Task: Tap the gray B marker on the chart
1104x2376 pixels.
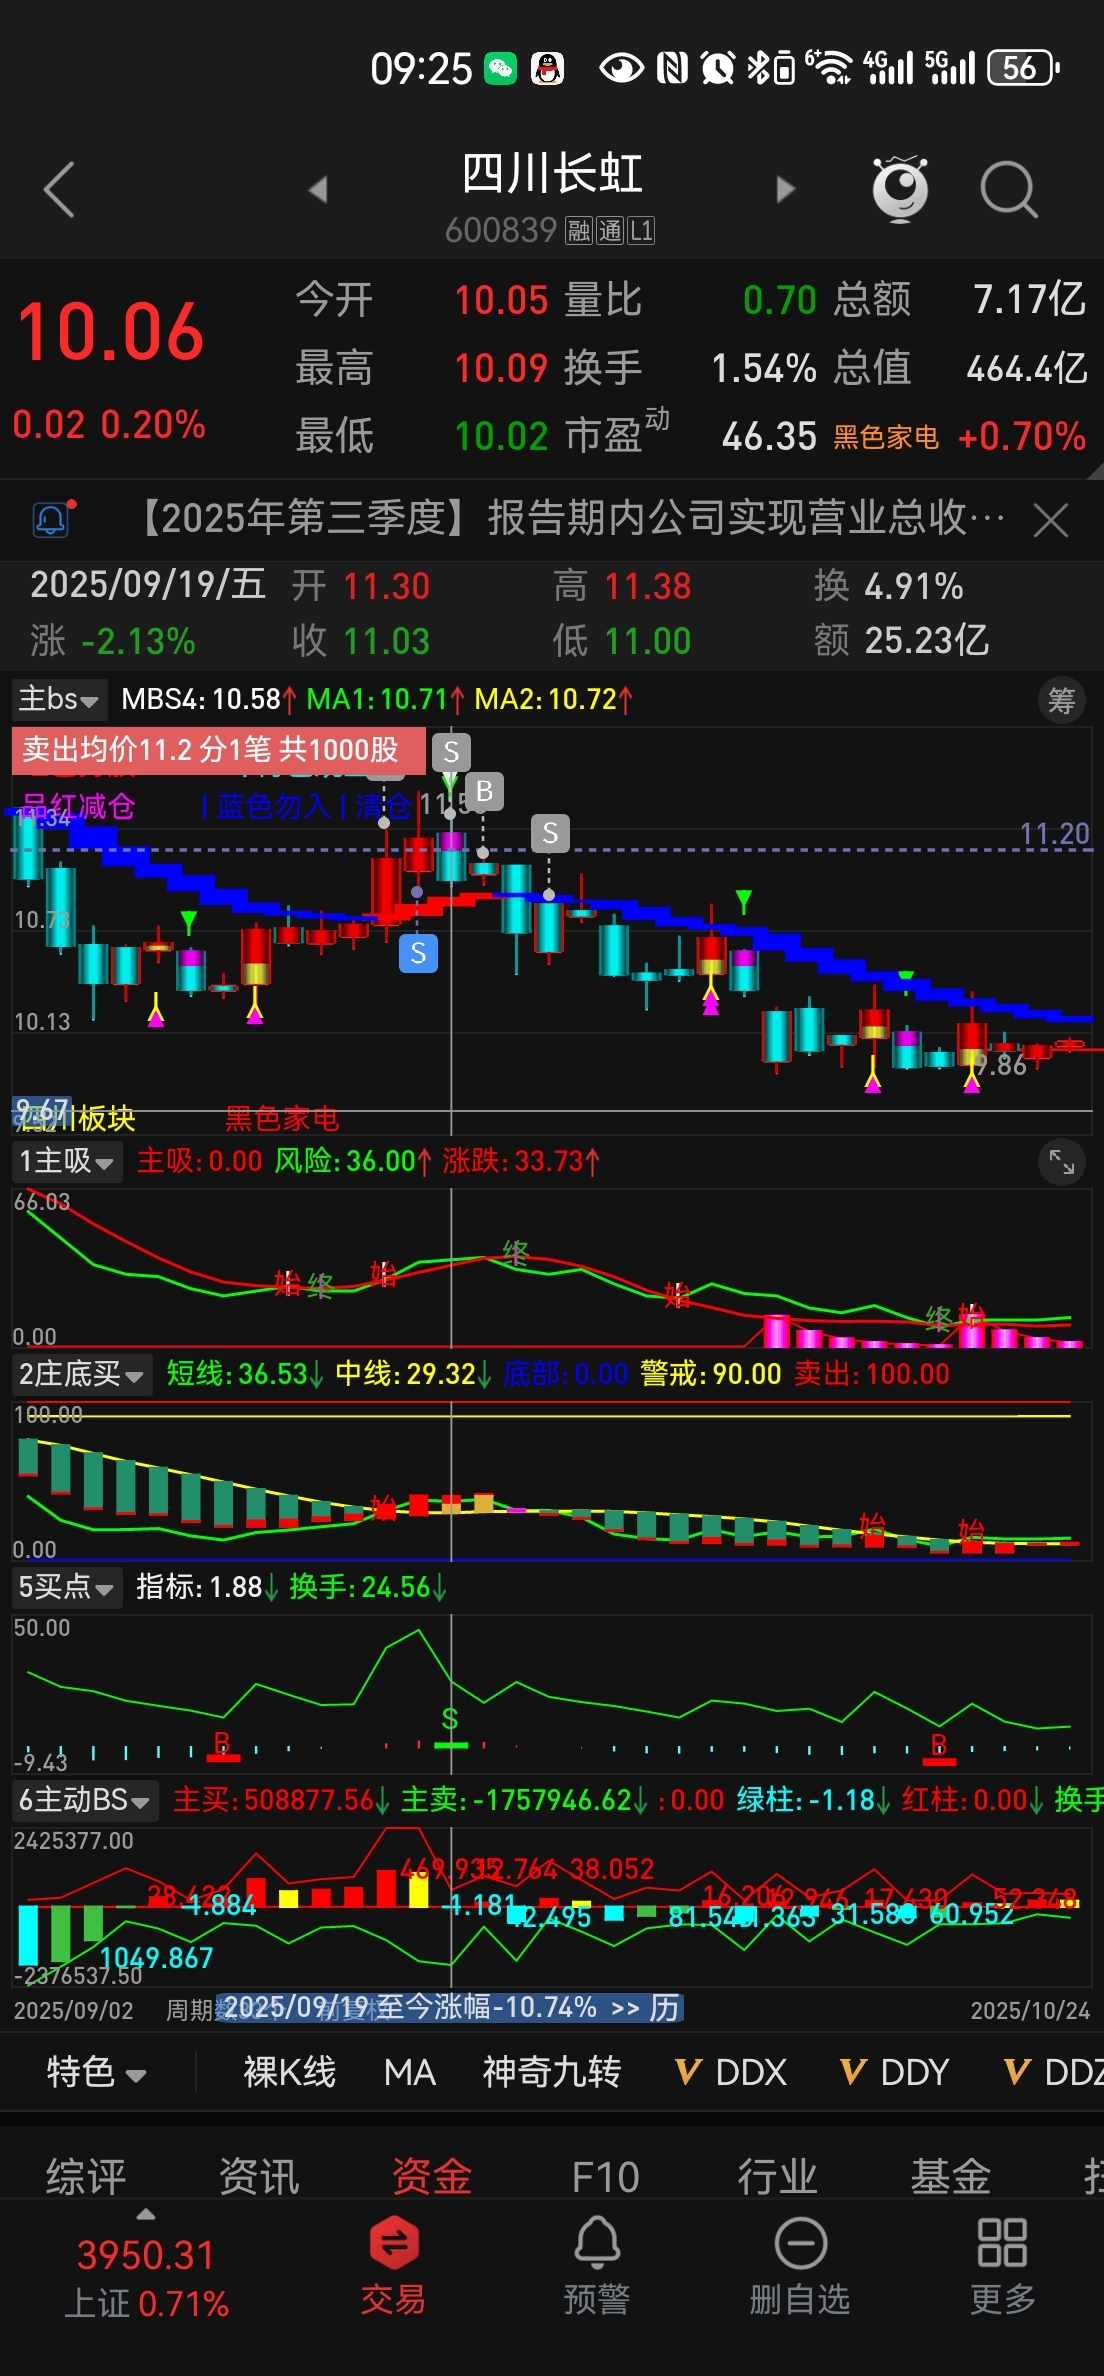Action: pos(484,792)
